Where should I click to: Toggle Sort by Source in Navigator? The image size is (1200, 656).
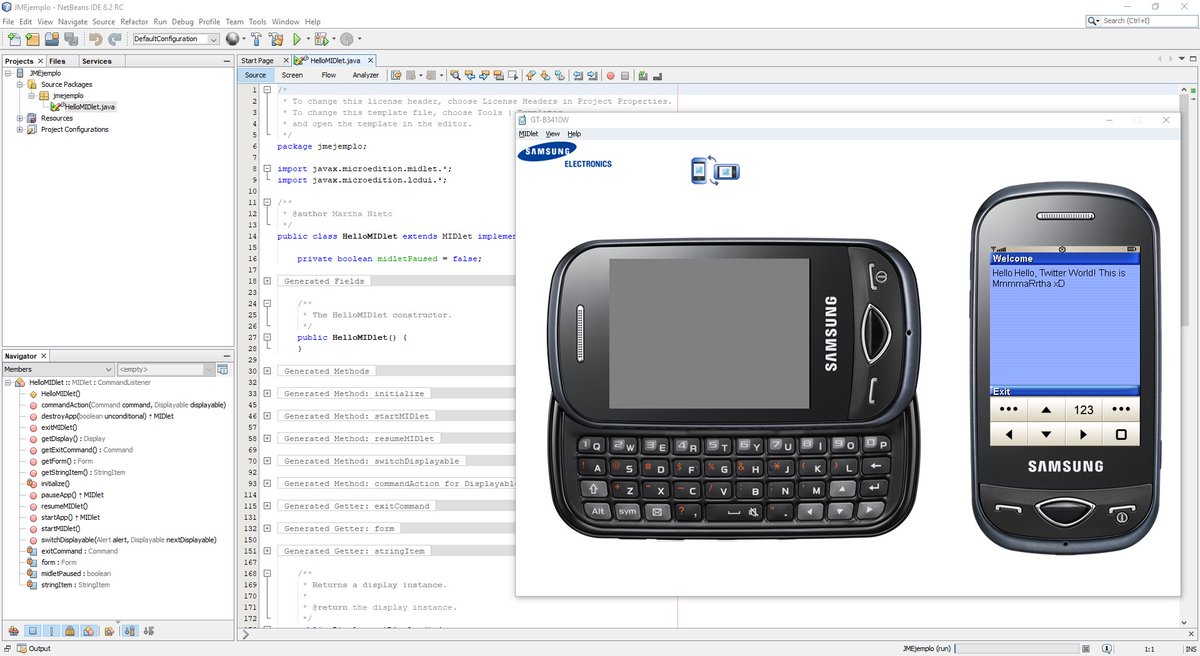[x=149, y=631]
